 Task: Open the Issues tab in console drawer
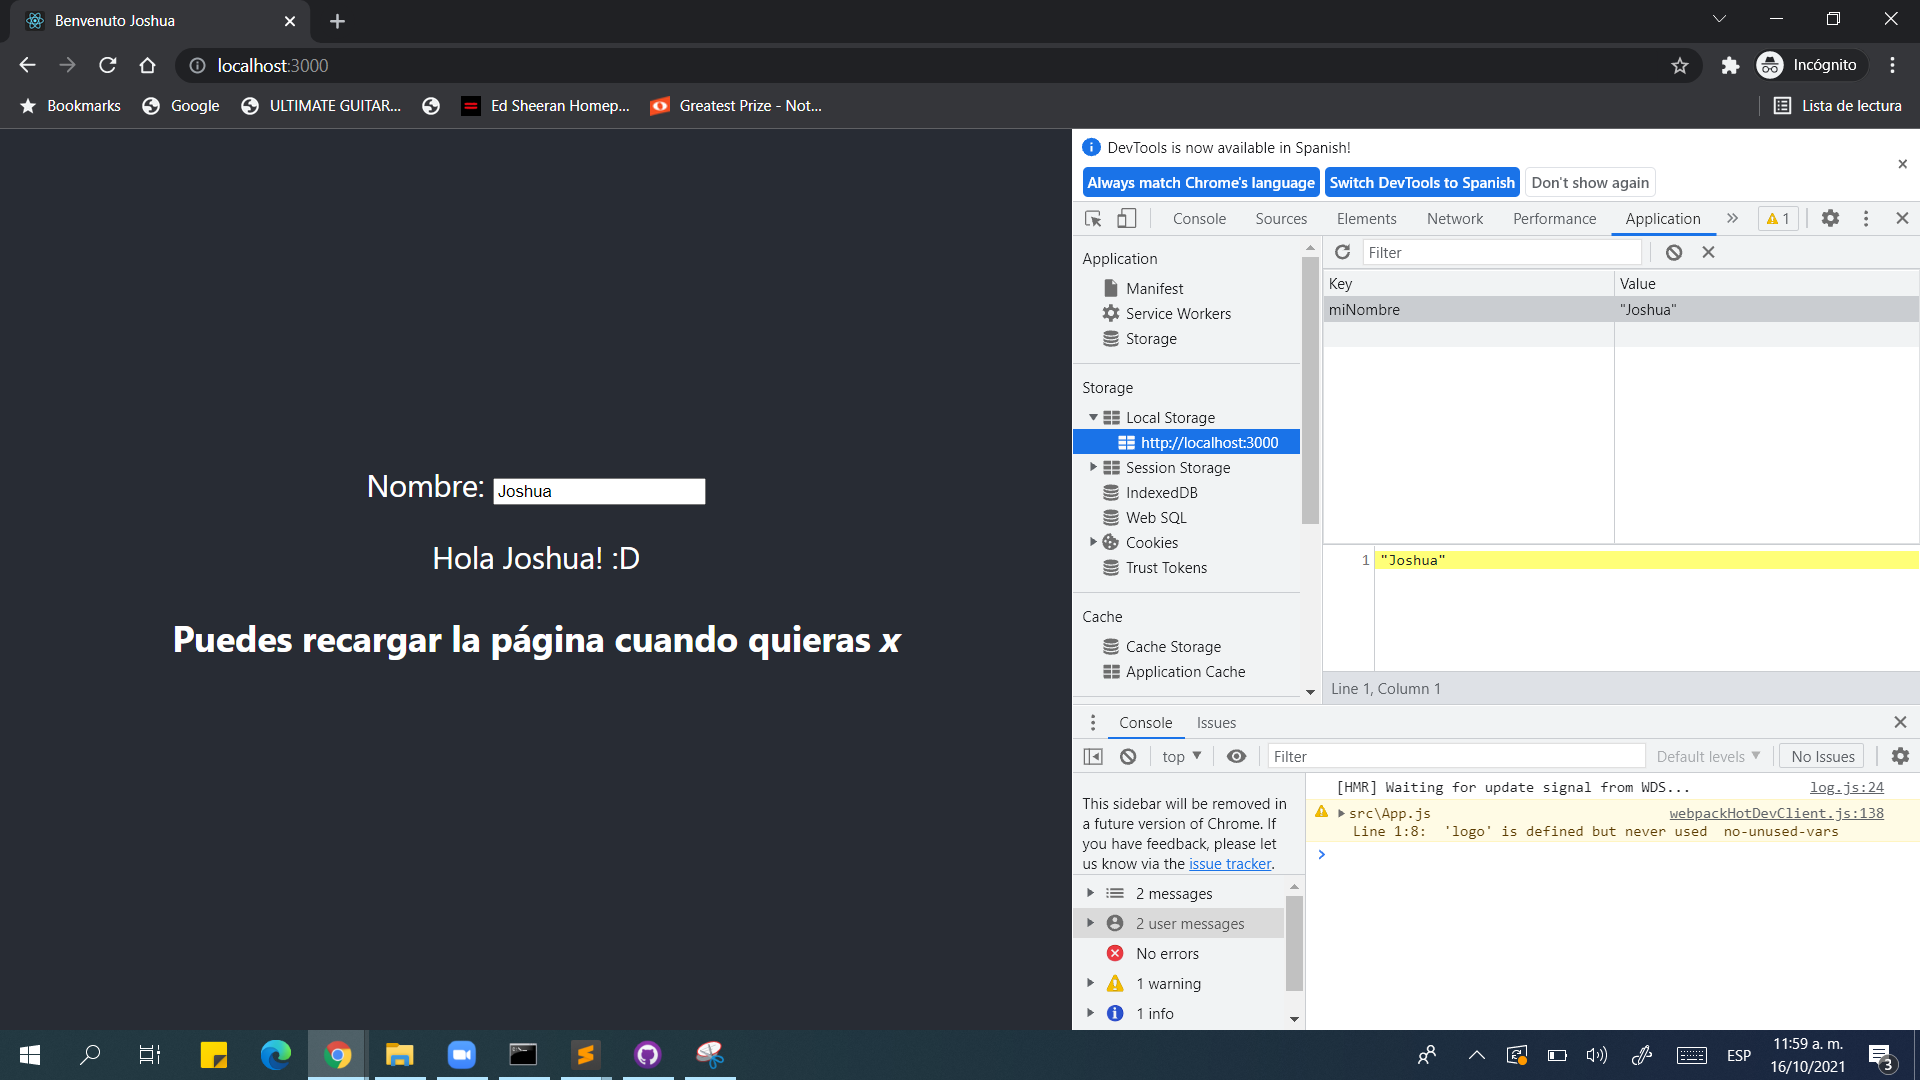(x=1216, y=722)
